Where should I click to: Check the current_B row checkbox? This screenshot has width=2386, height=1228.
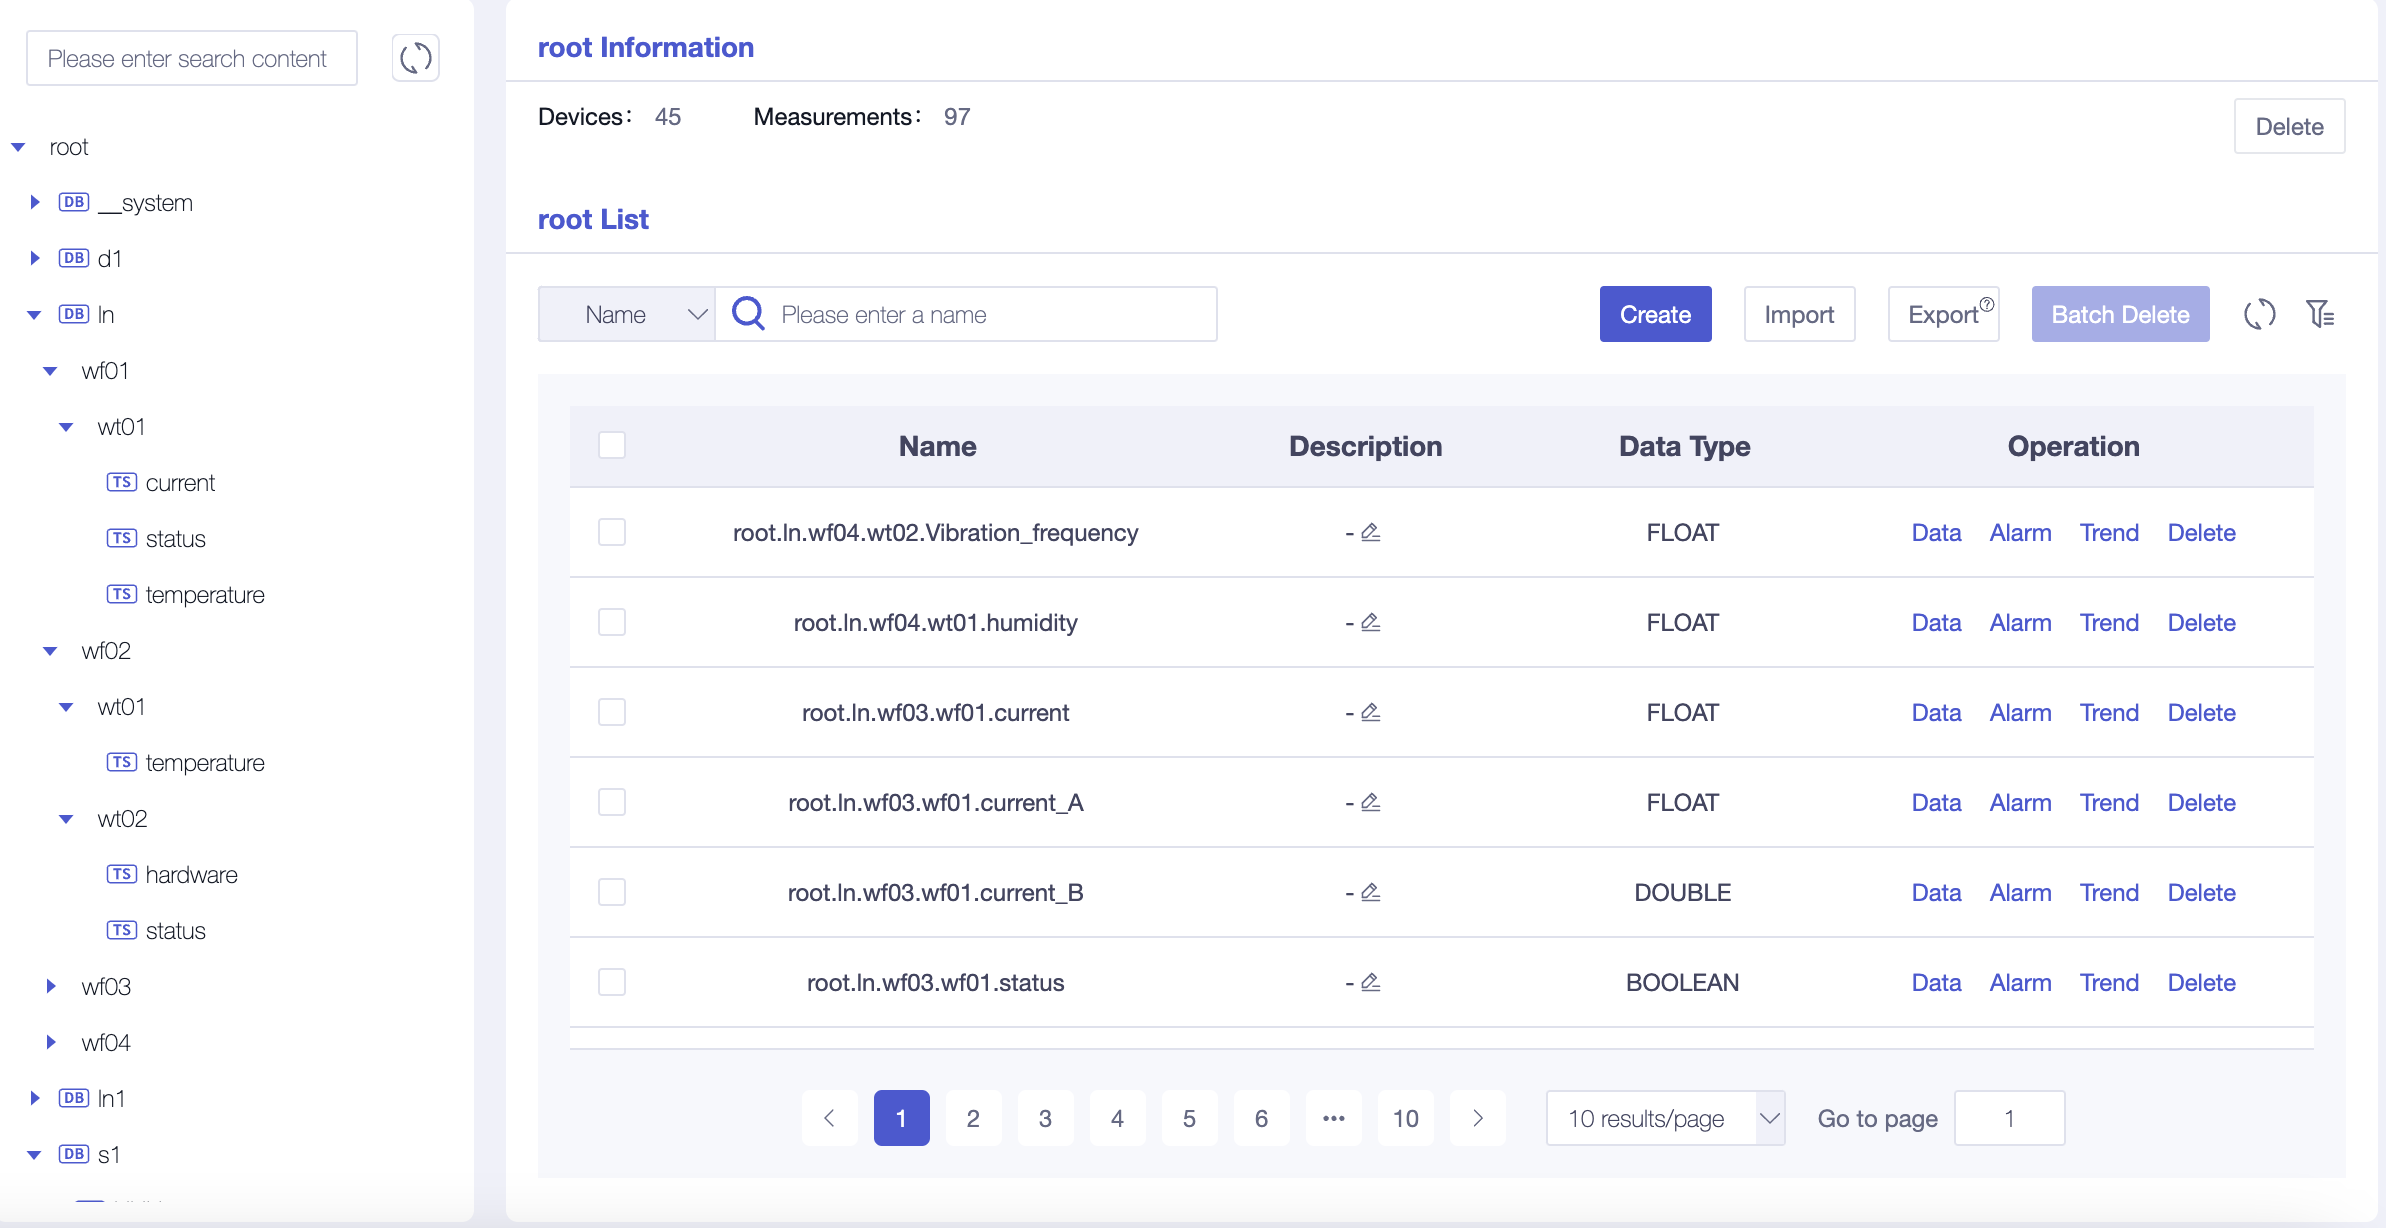coord(612,892)
